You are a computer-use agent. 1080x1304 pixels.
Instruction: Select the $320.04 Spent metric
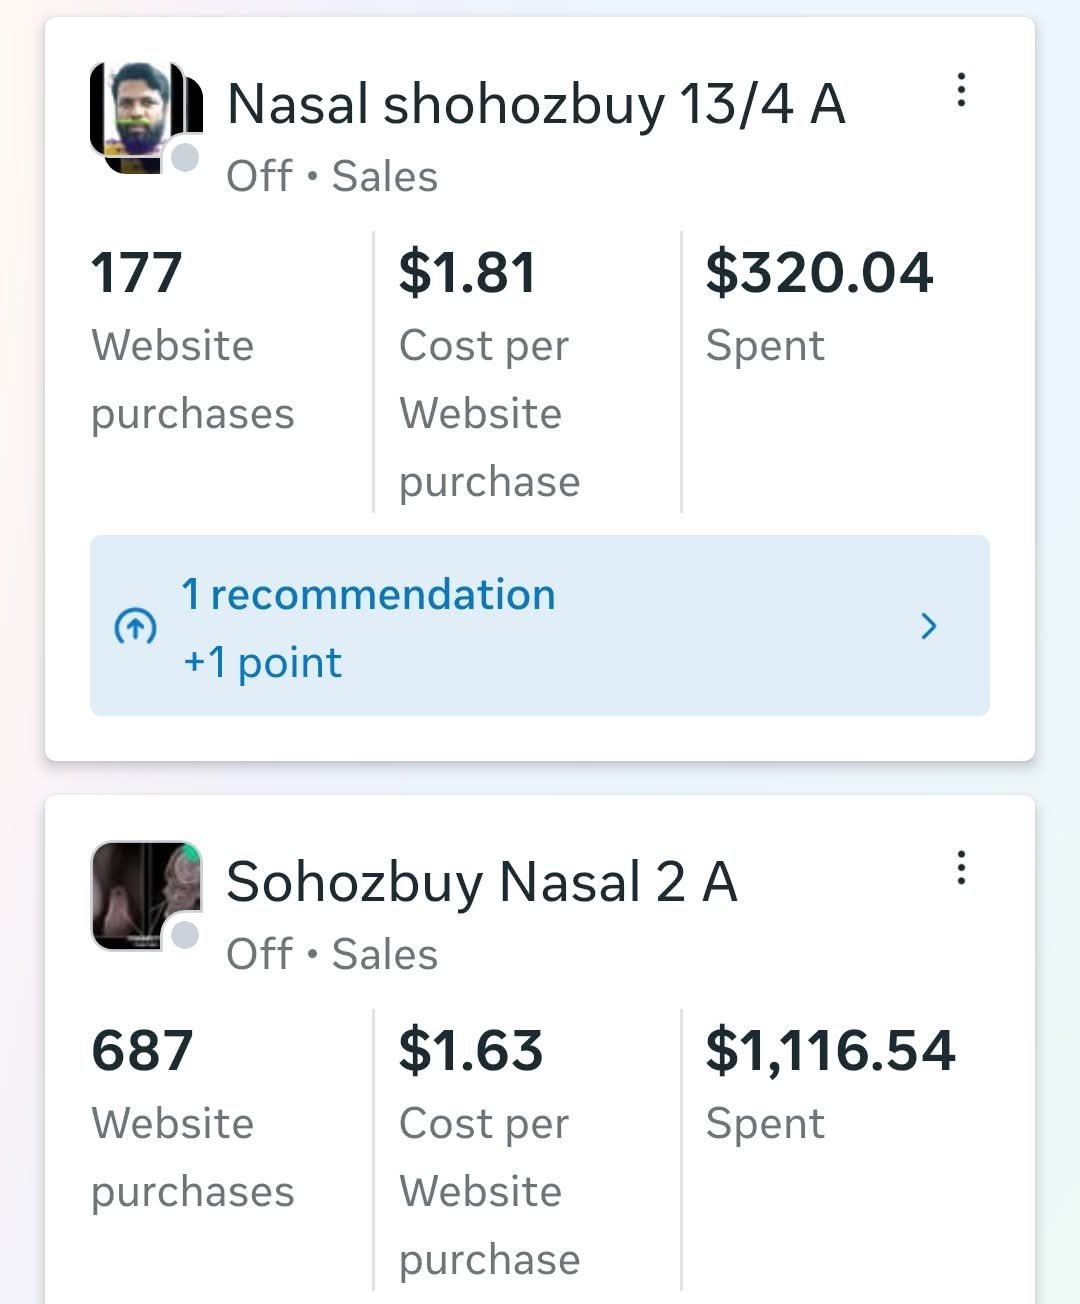pos(819,305)
